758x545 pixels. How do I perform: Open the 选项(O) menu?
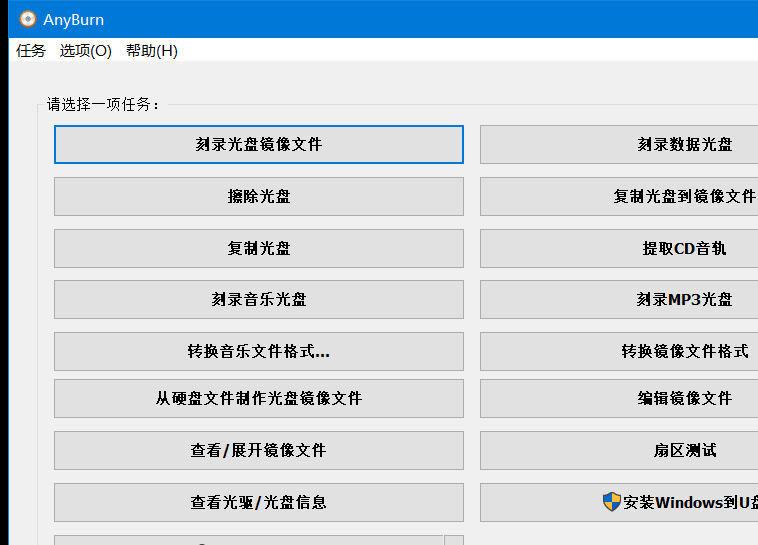point(86,51)
